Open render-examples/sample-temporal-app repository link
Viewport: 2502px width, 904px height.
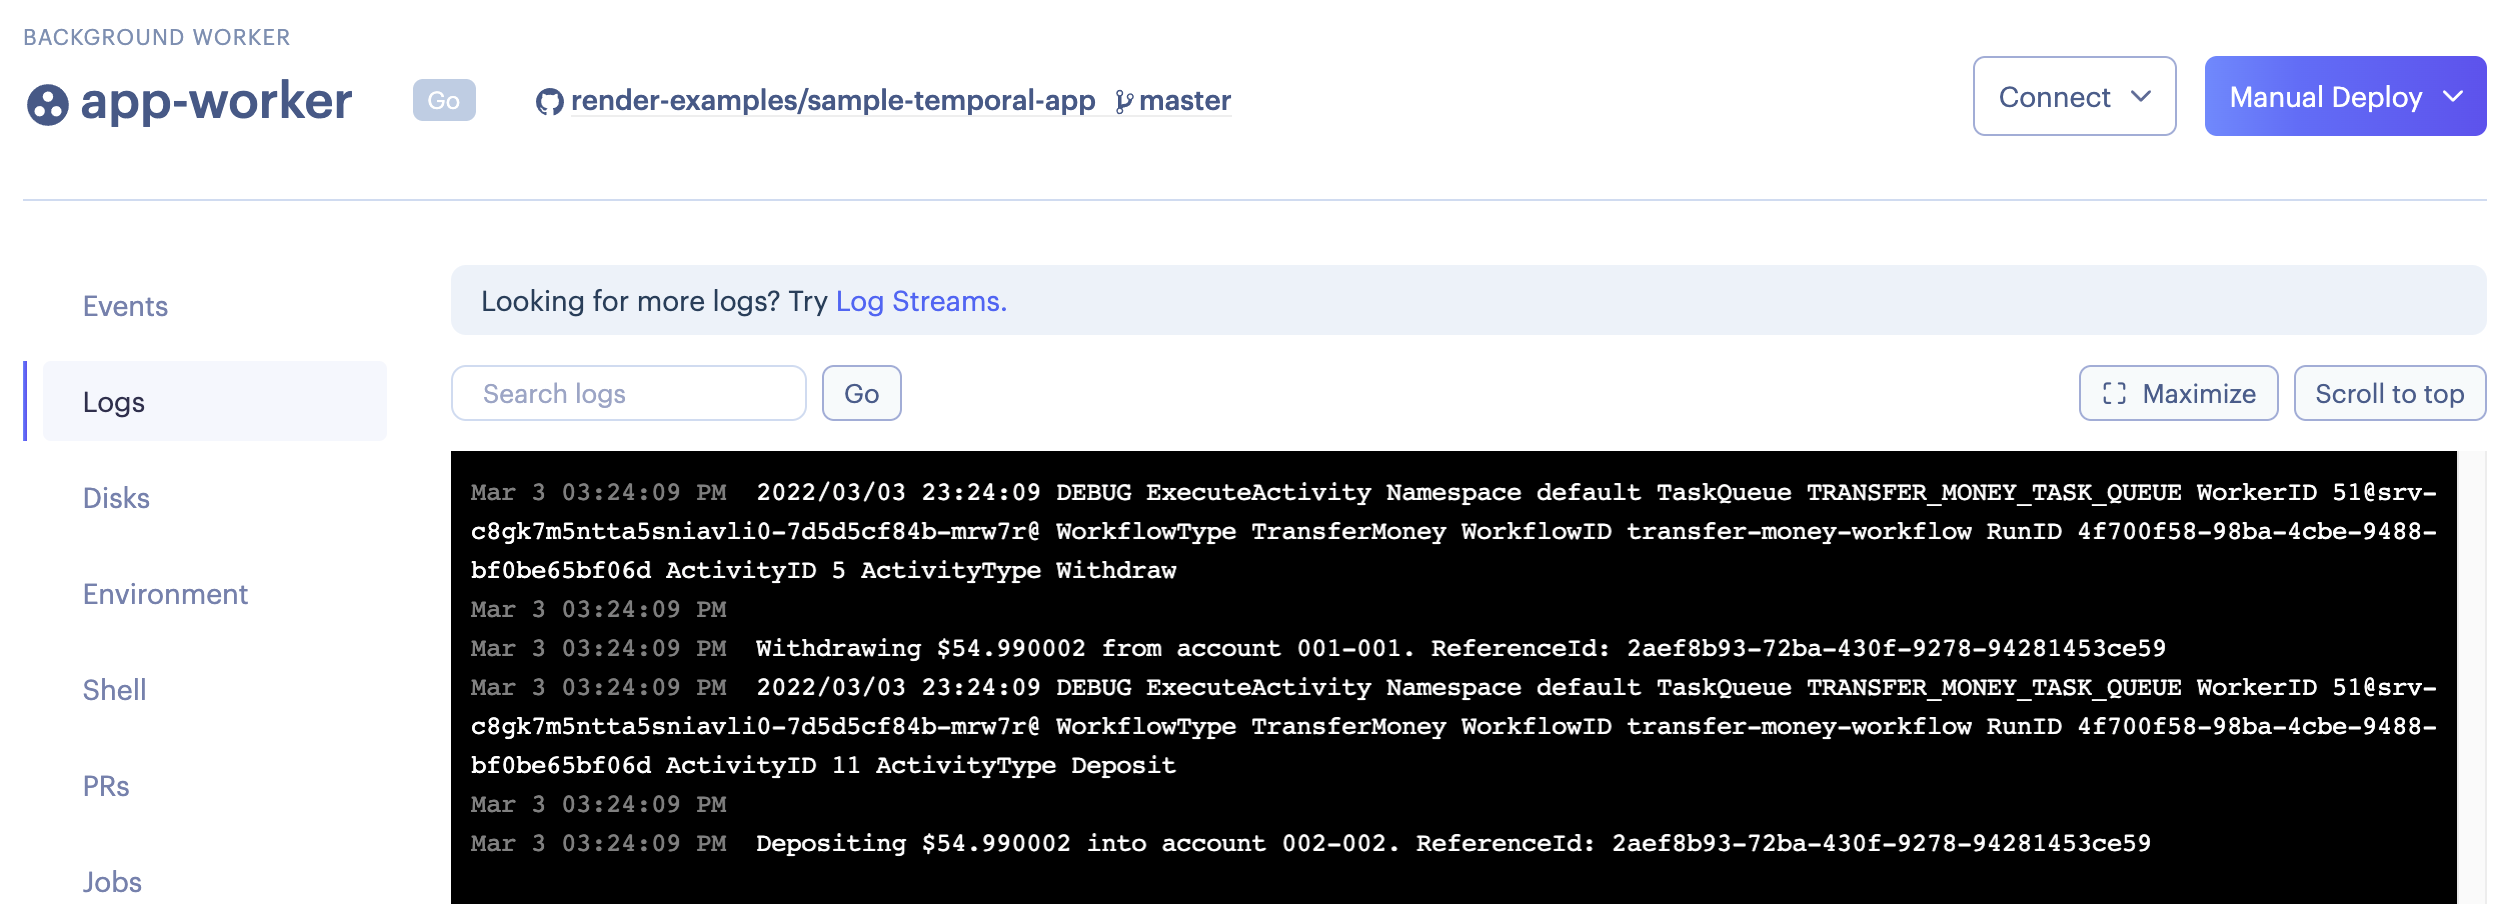[x=832, y=101]
